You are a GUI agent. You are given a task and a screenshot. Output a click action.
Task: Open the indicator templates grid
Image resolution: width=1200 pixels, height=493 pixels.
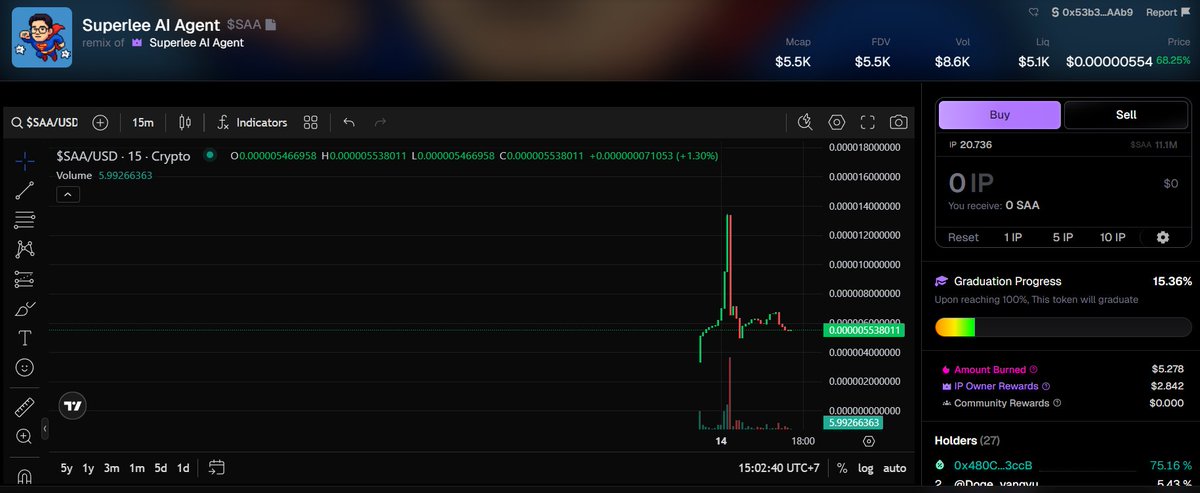[310, 122]
